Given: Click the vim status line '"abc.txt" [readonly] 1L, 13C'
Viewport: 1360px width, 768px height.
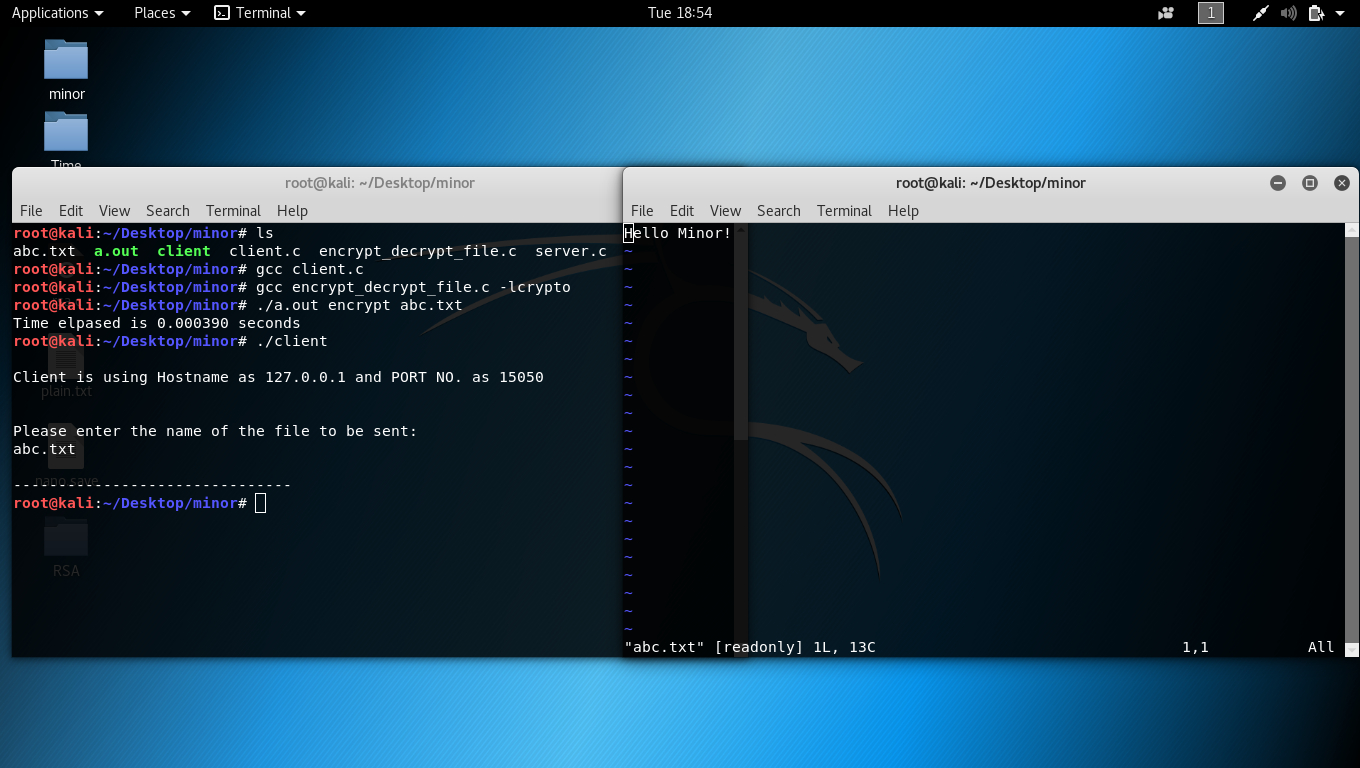Looking at the screenshot, I should coord(750,647).
